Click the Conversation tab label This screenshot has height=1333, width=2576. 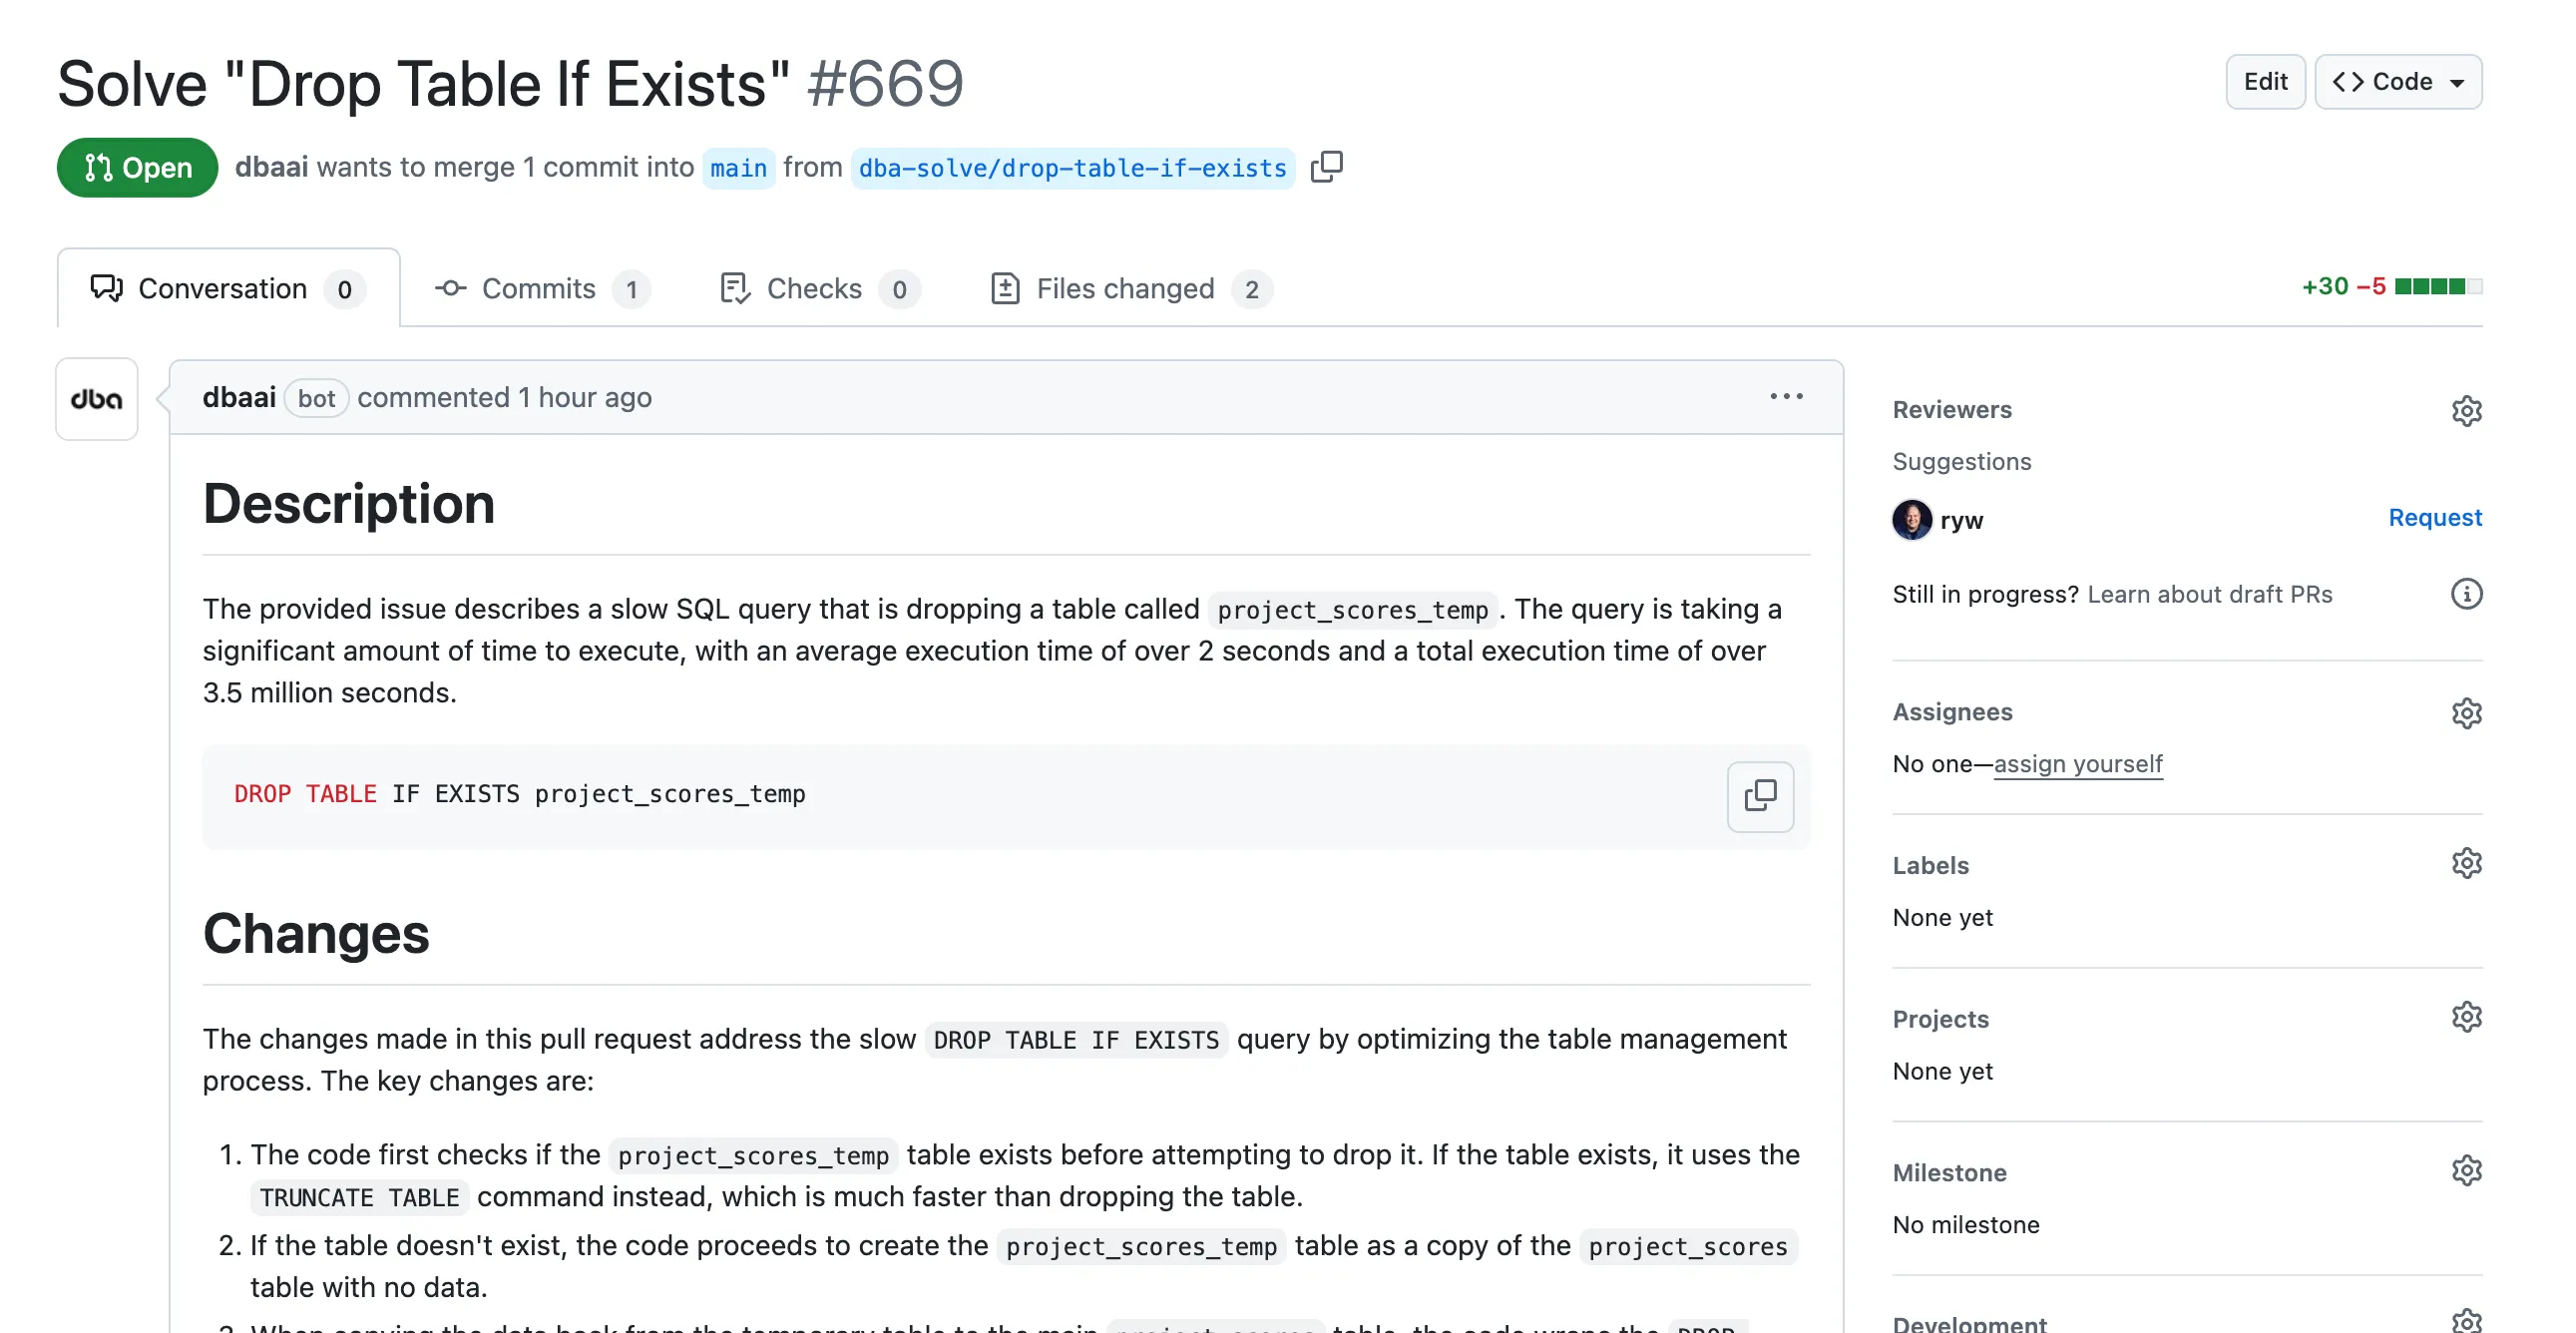tap(222, 285)
